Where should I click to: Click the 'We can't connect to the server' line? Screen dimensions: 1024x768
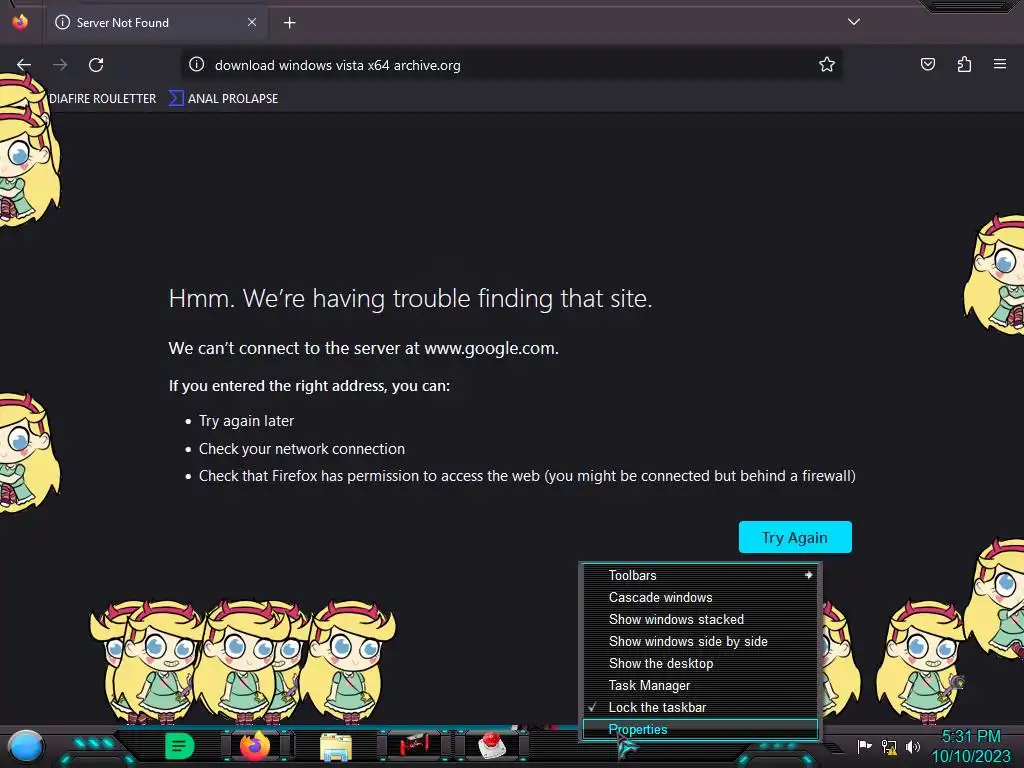(x=364, y=348)
